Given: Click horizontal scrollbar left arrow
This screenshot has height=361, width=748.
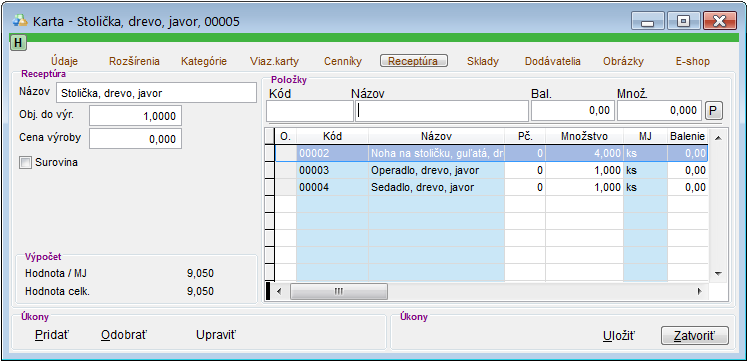Looking at the screenshot, I should pos(280,291).
